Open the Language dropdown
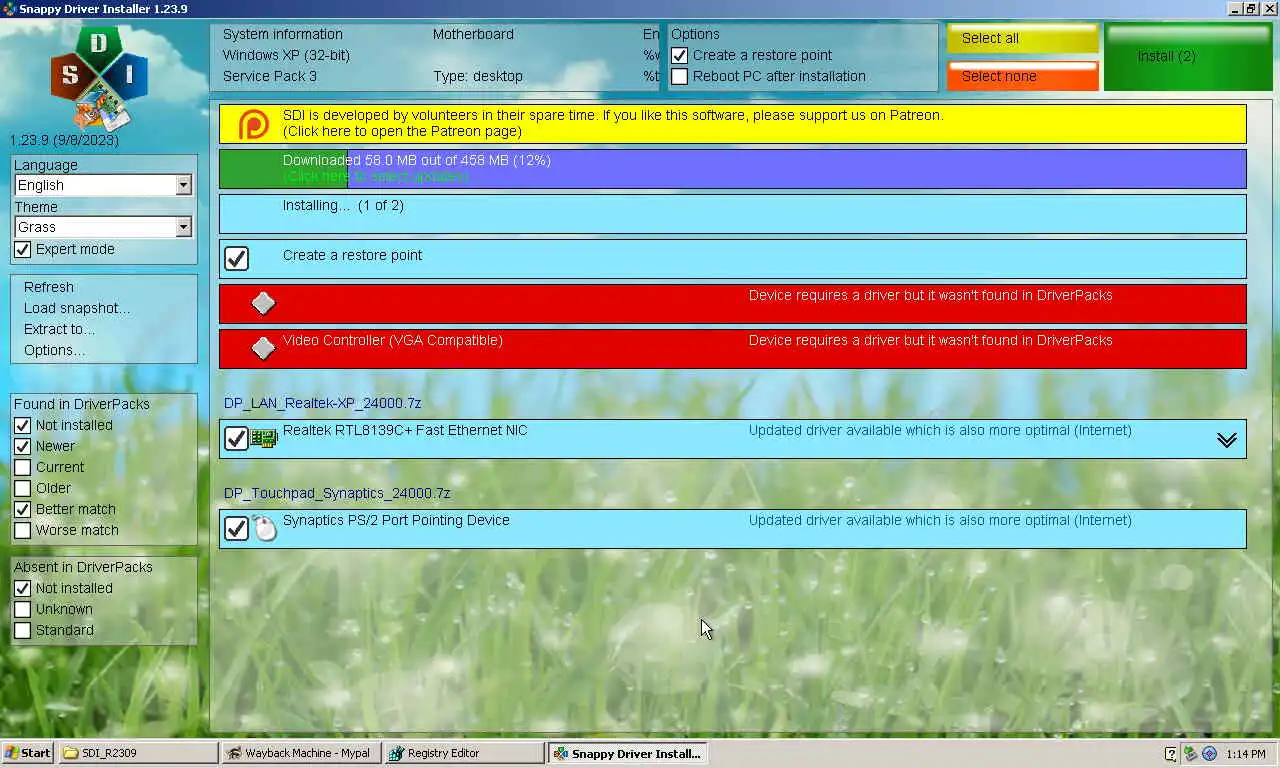 103,185
